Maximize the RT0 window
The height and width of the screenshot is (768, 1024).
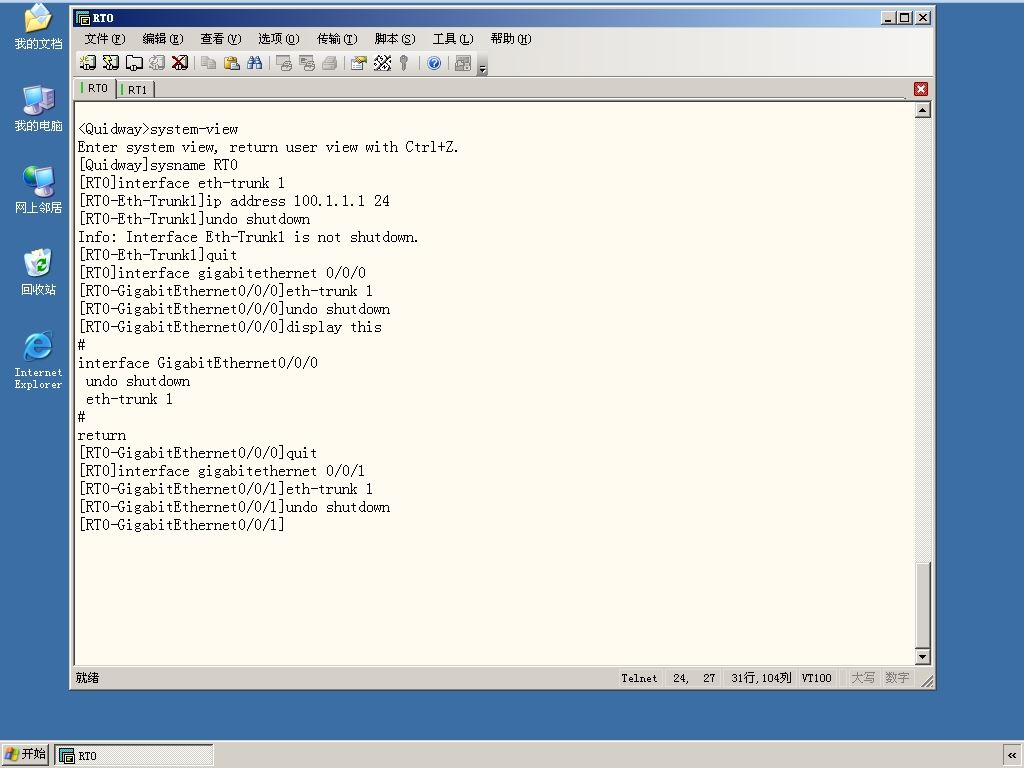pos(904,18)
